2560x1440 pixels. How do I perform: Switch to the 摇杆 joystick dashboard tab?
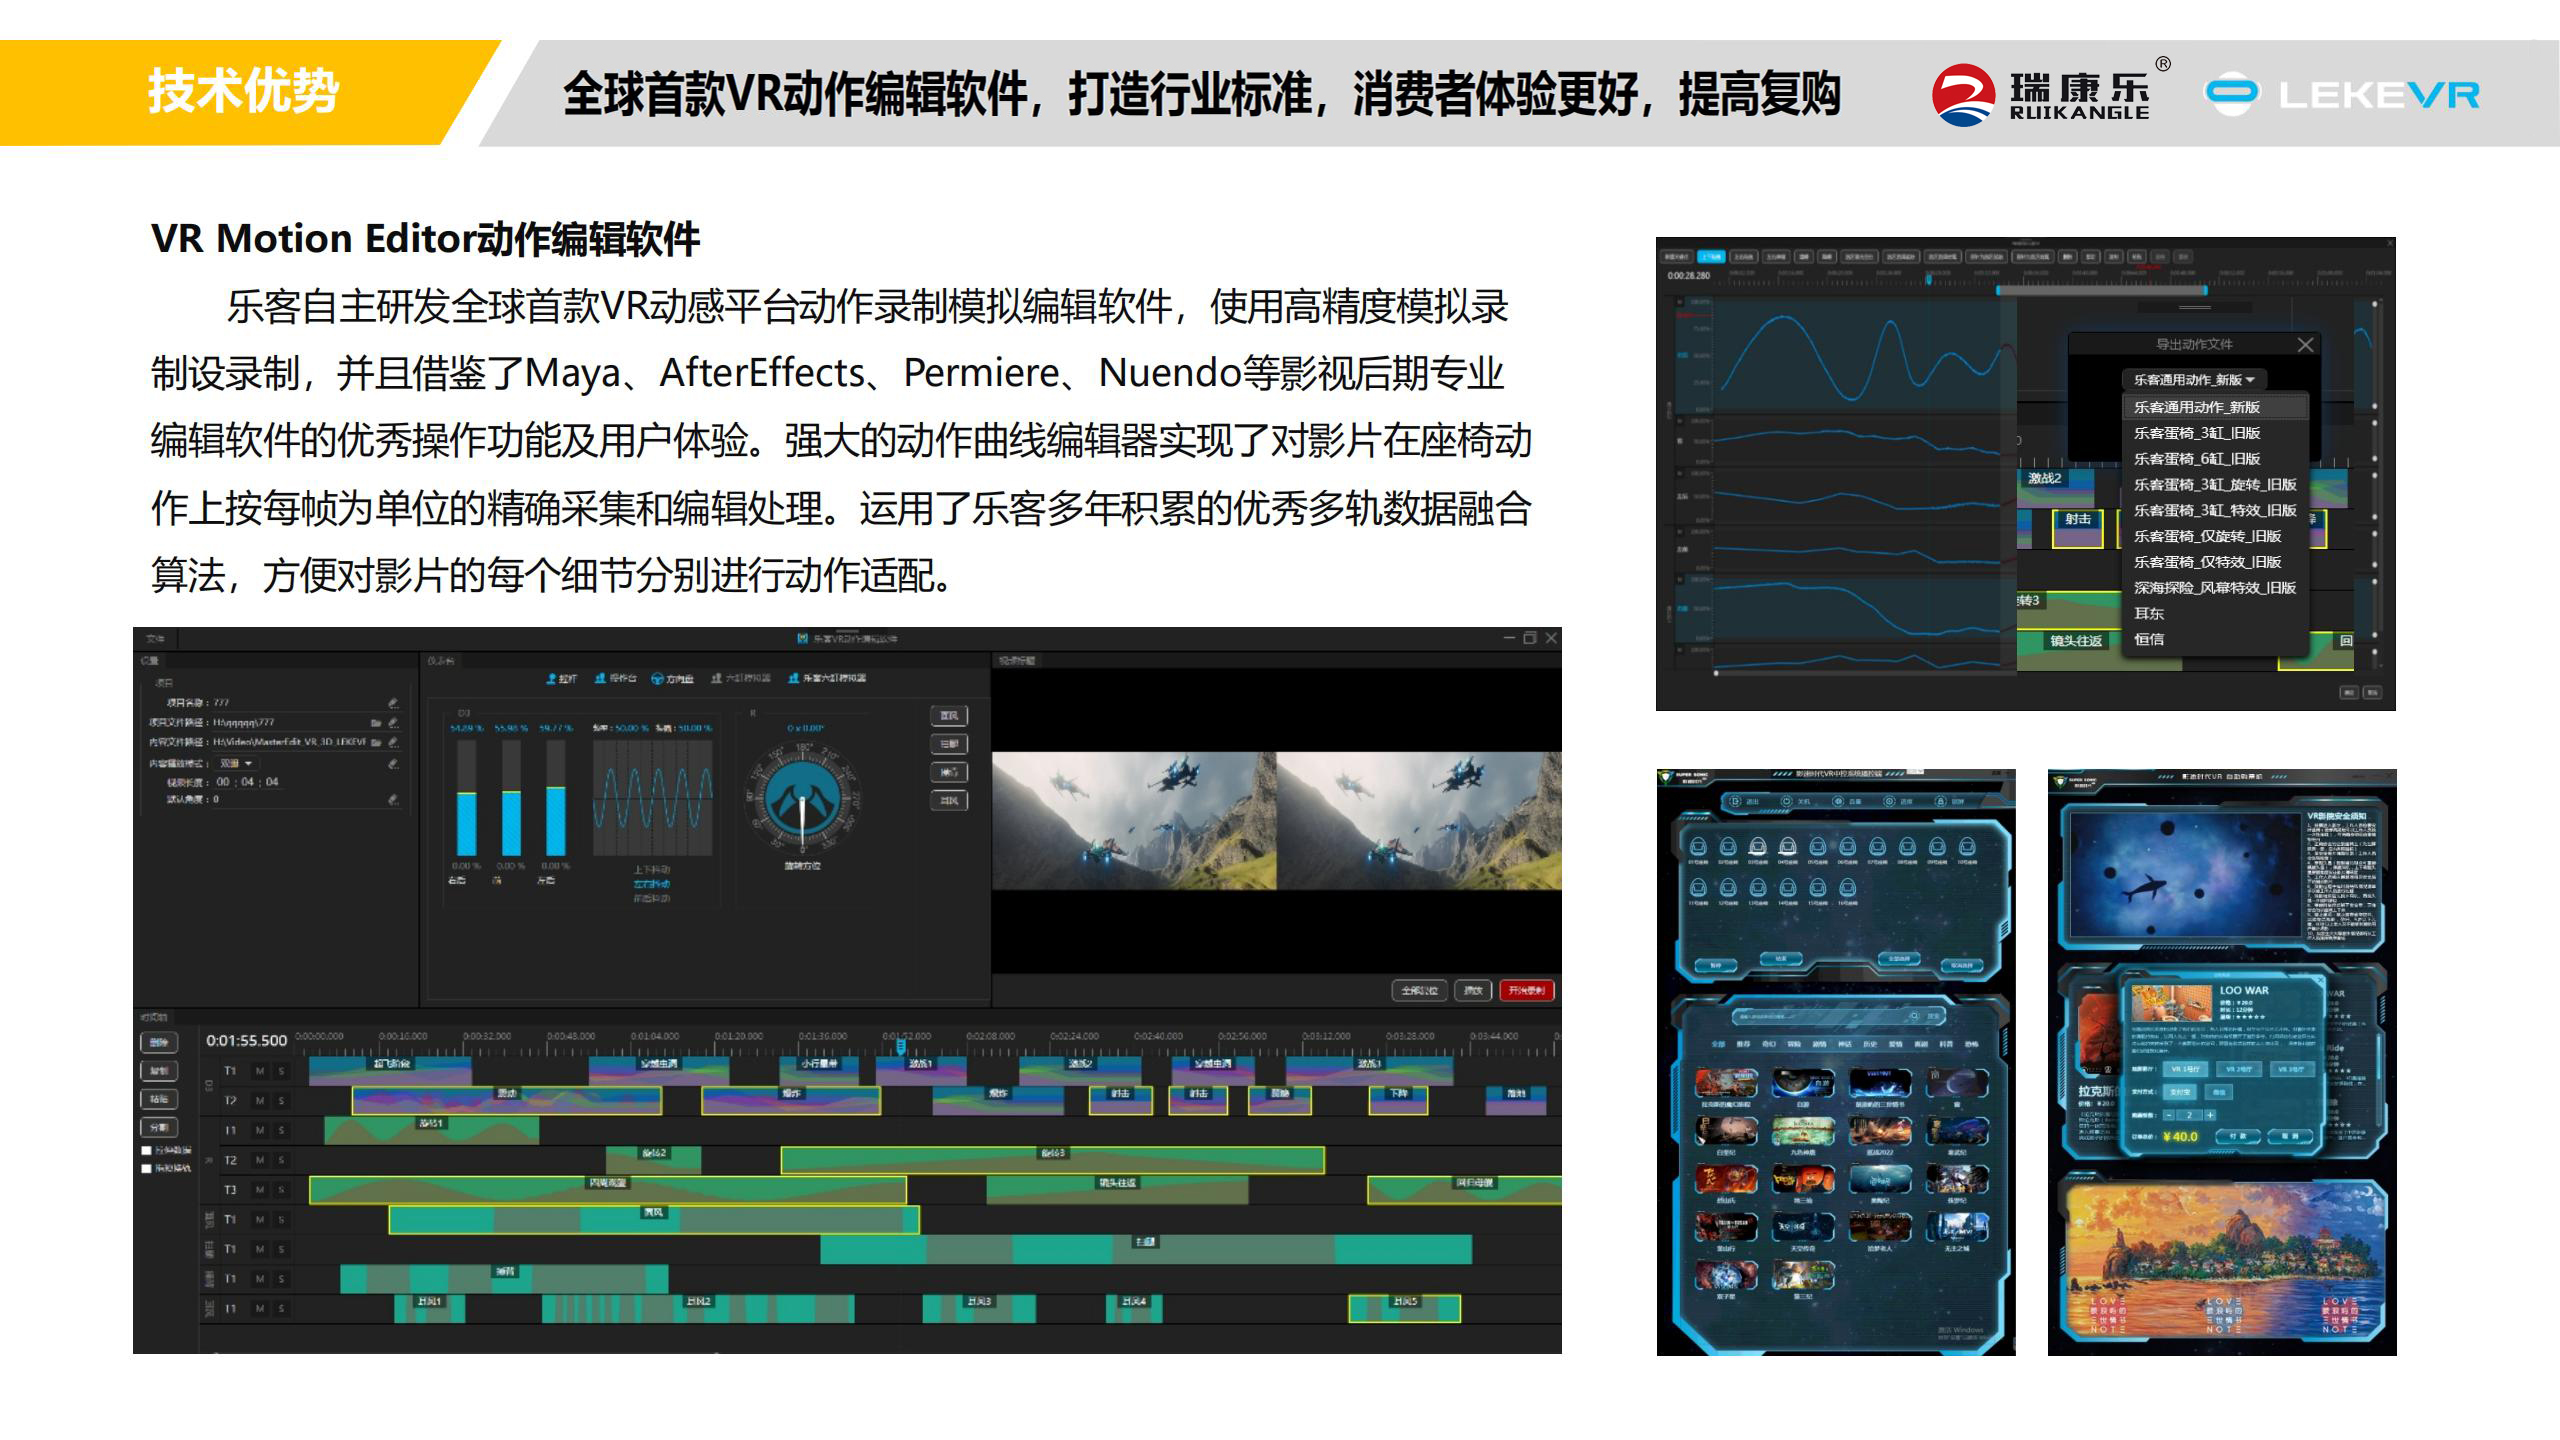(x=562, y=678)
